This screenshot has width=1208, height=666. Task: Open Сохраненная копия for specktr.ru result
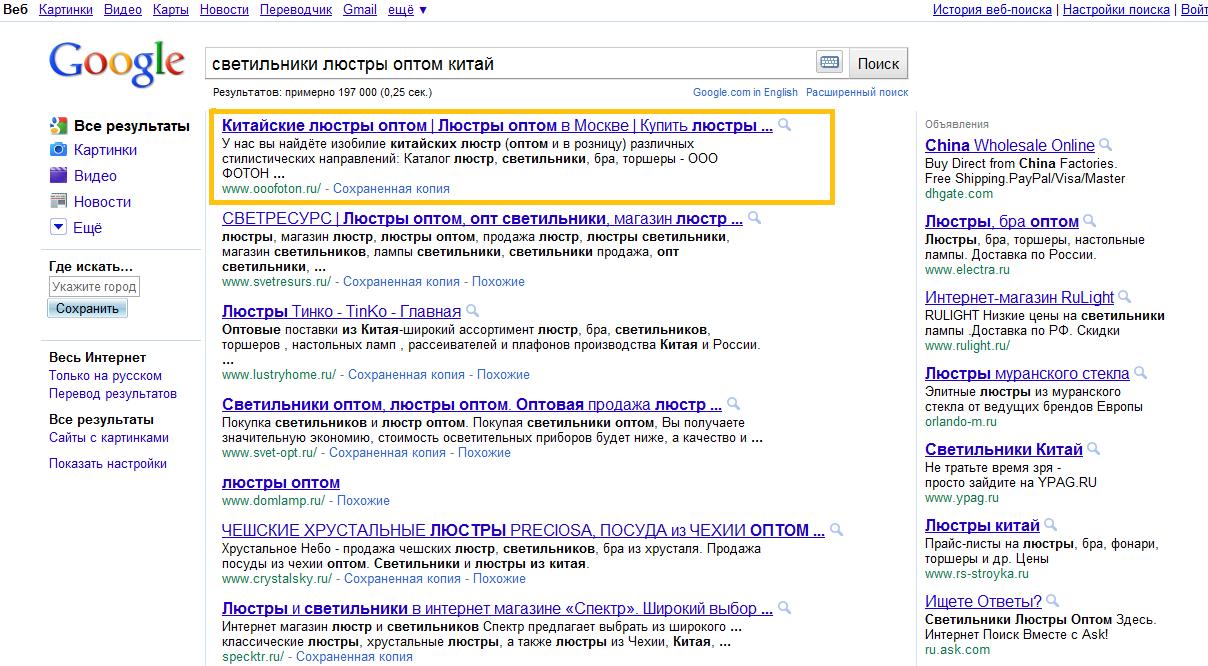[x=355, y=657]
